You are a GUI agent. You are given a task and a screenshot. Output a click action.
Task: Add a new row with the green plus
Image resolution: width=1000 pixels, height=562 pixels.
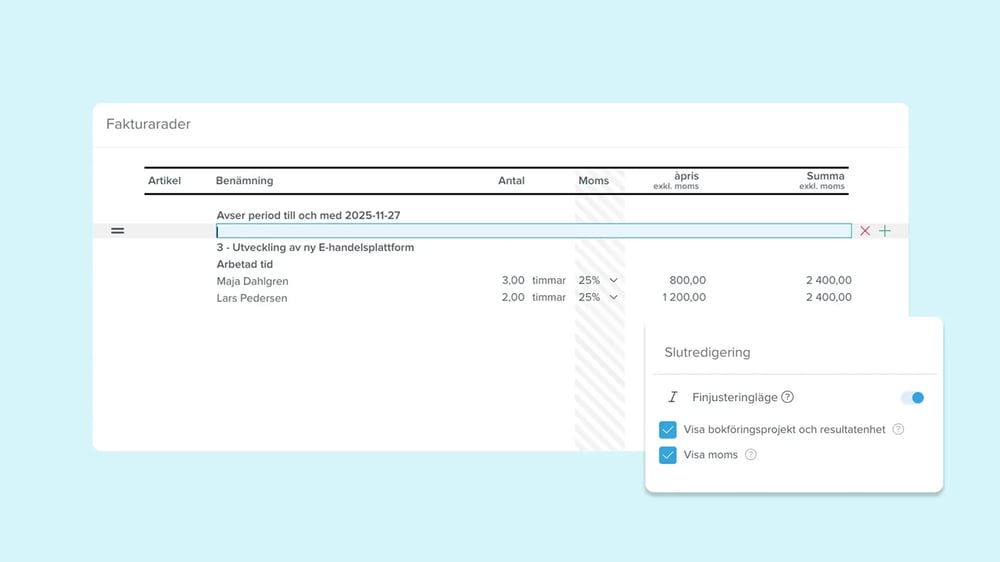coord(884,231)
